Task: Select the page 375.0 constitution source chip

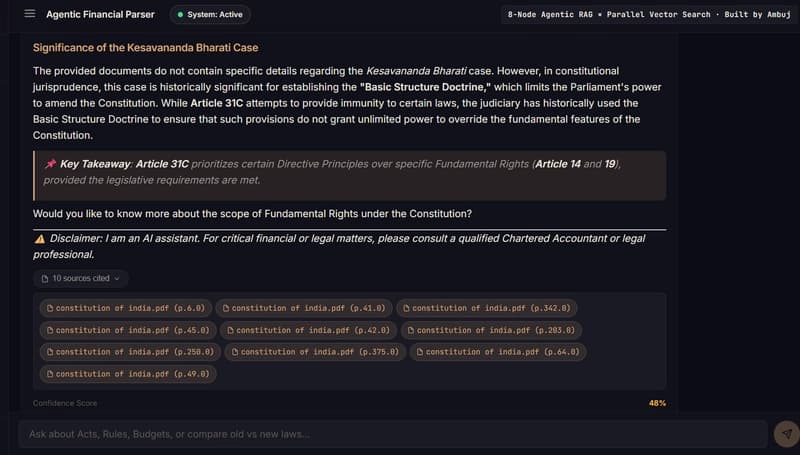Action: [315, 352]
